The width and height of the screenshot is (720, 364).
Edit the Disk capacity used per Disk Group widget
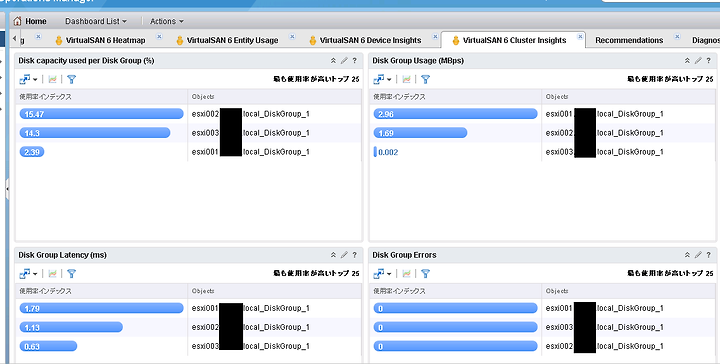tap(344, 61)
